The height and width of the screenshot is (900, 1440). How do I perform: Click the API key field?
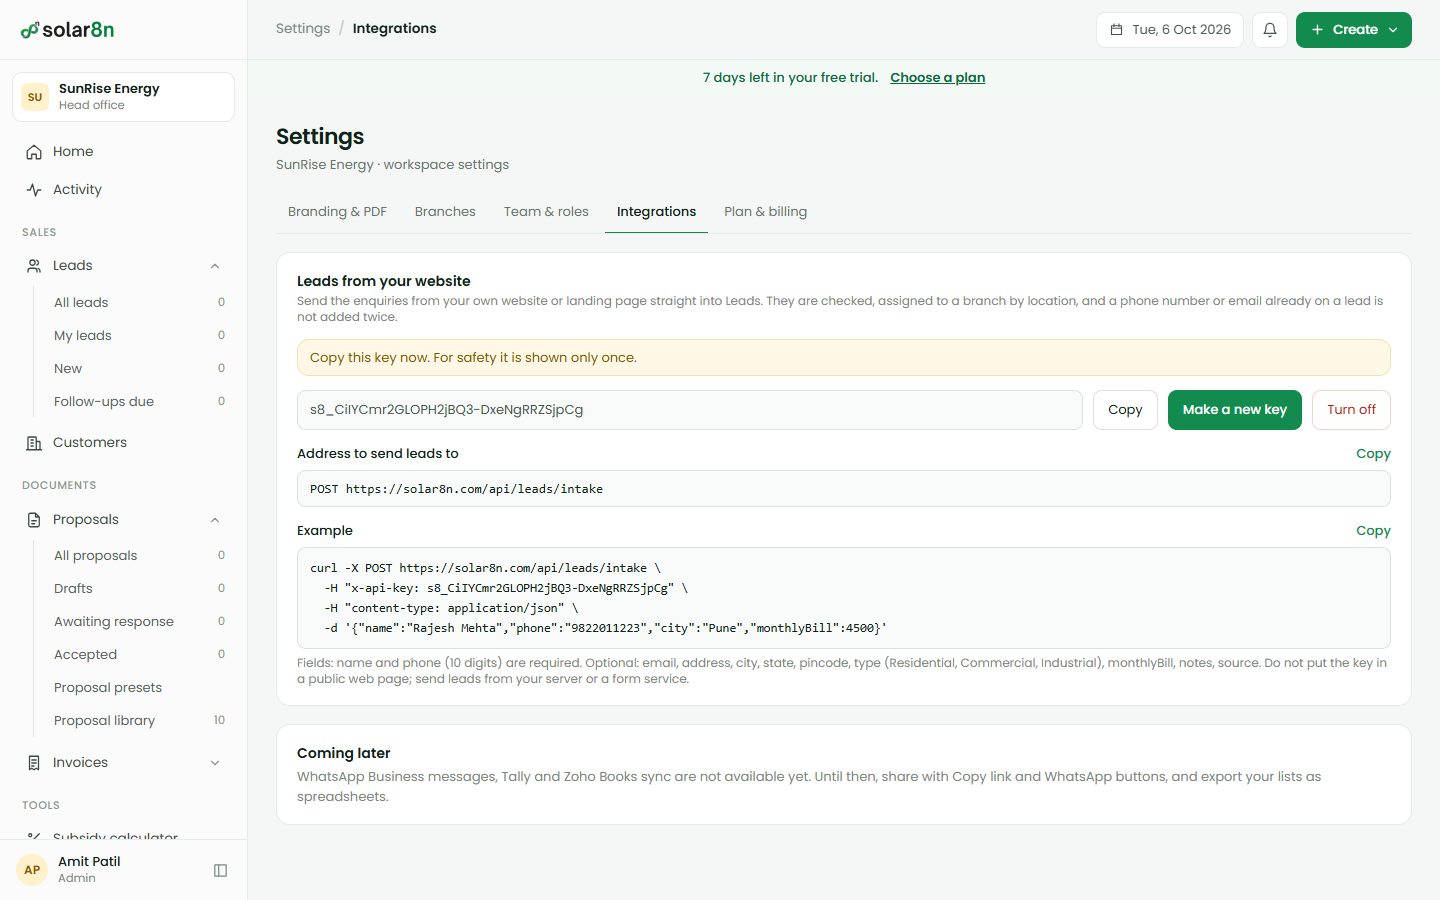click(x=690, y=410)
